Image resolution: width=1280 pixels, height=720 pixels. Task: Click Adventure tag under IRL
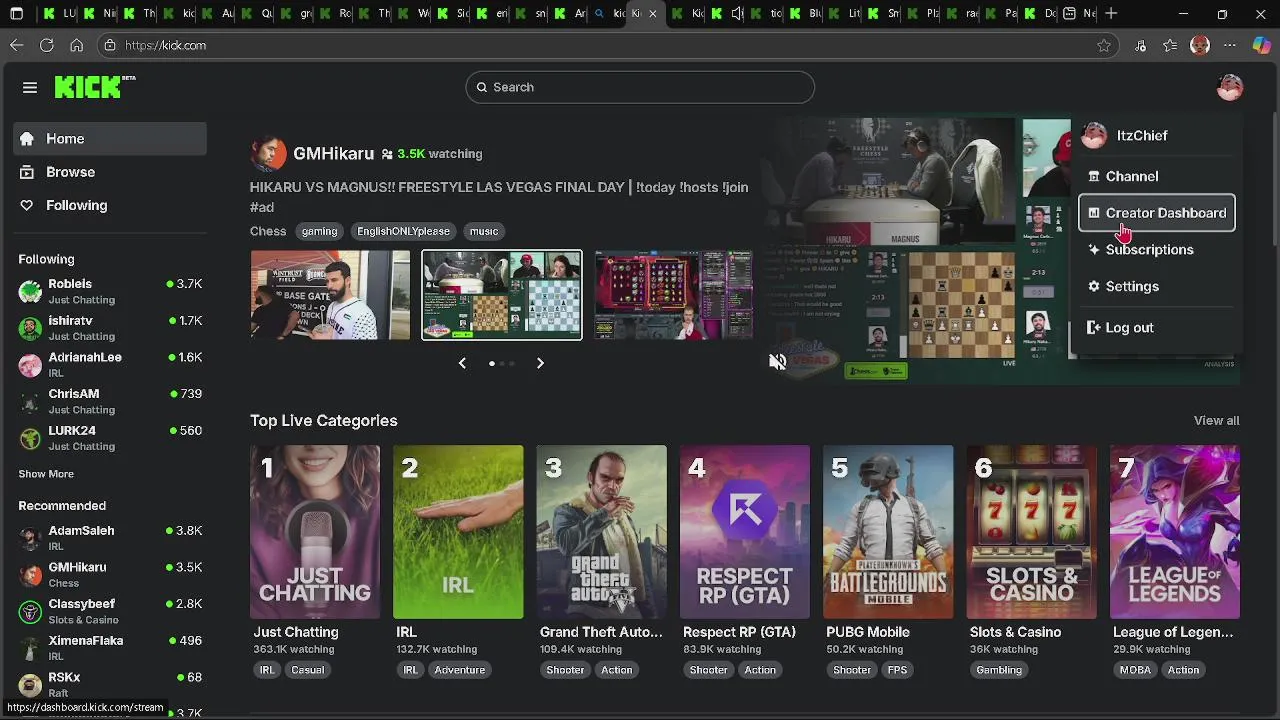pyautogui.click(x=459, y=670)
